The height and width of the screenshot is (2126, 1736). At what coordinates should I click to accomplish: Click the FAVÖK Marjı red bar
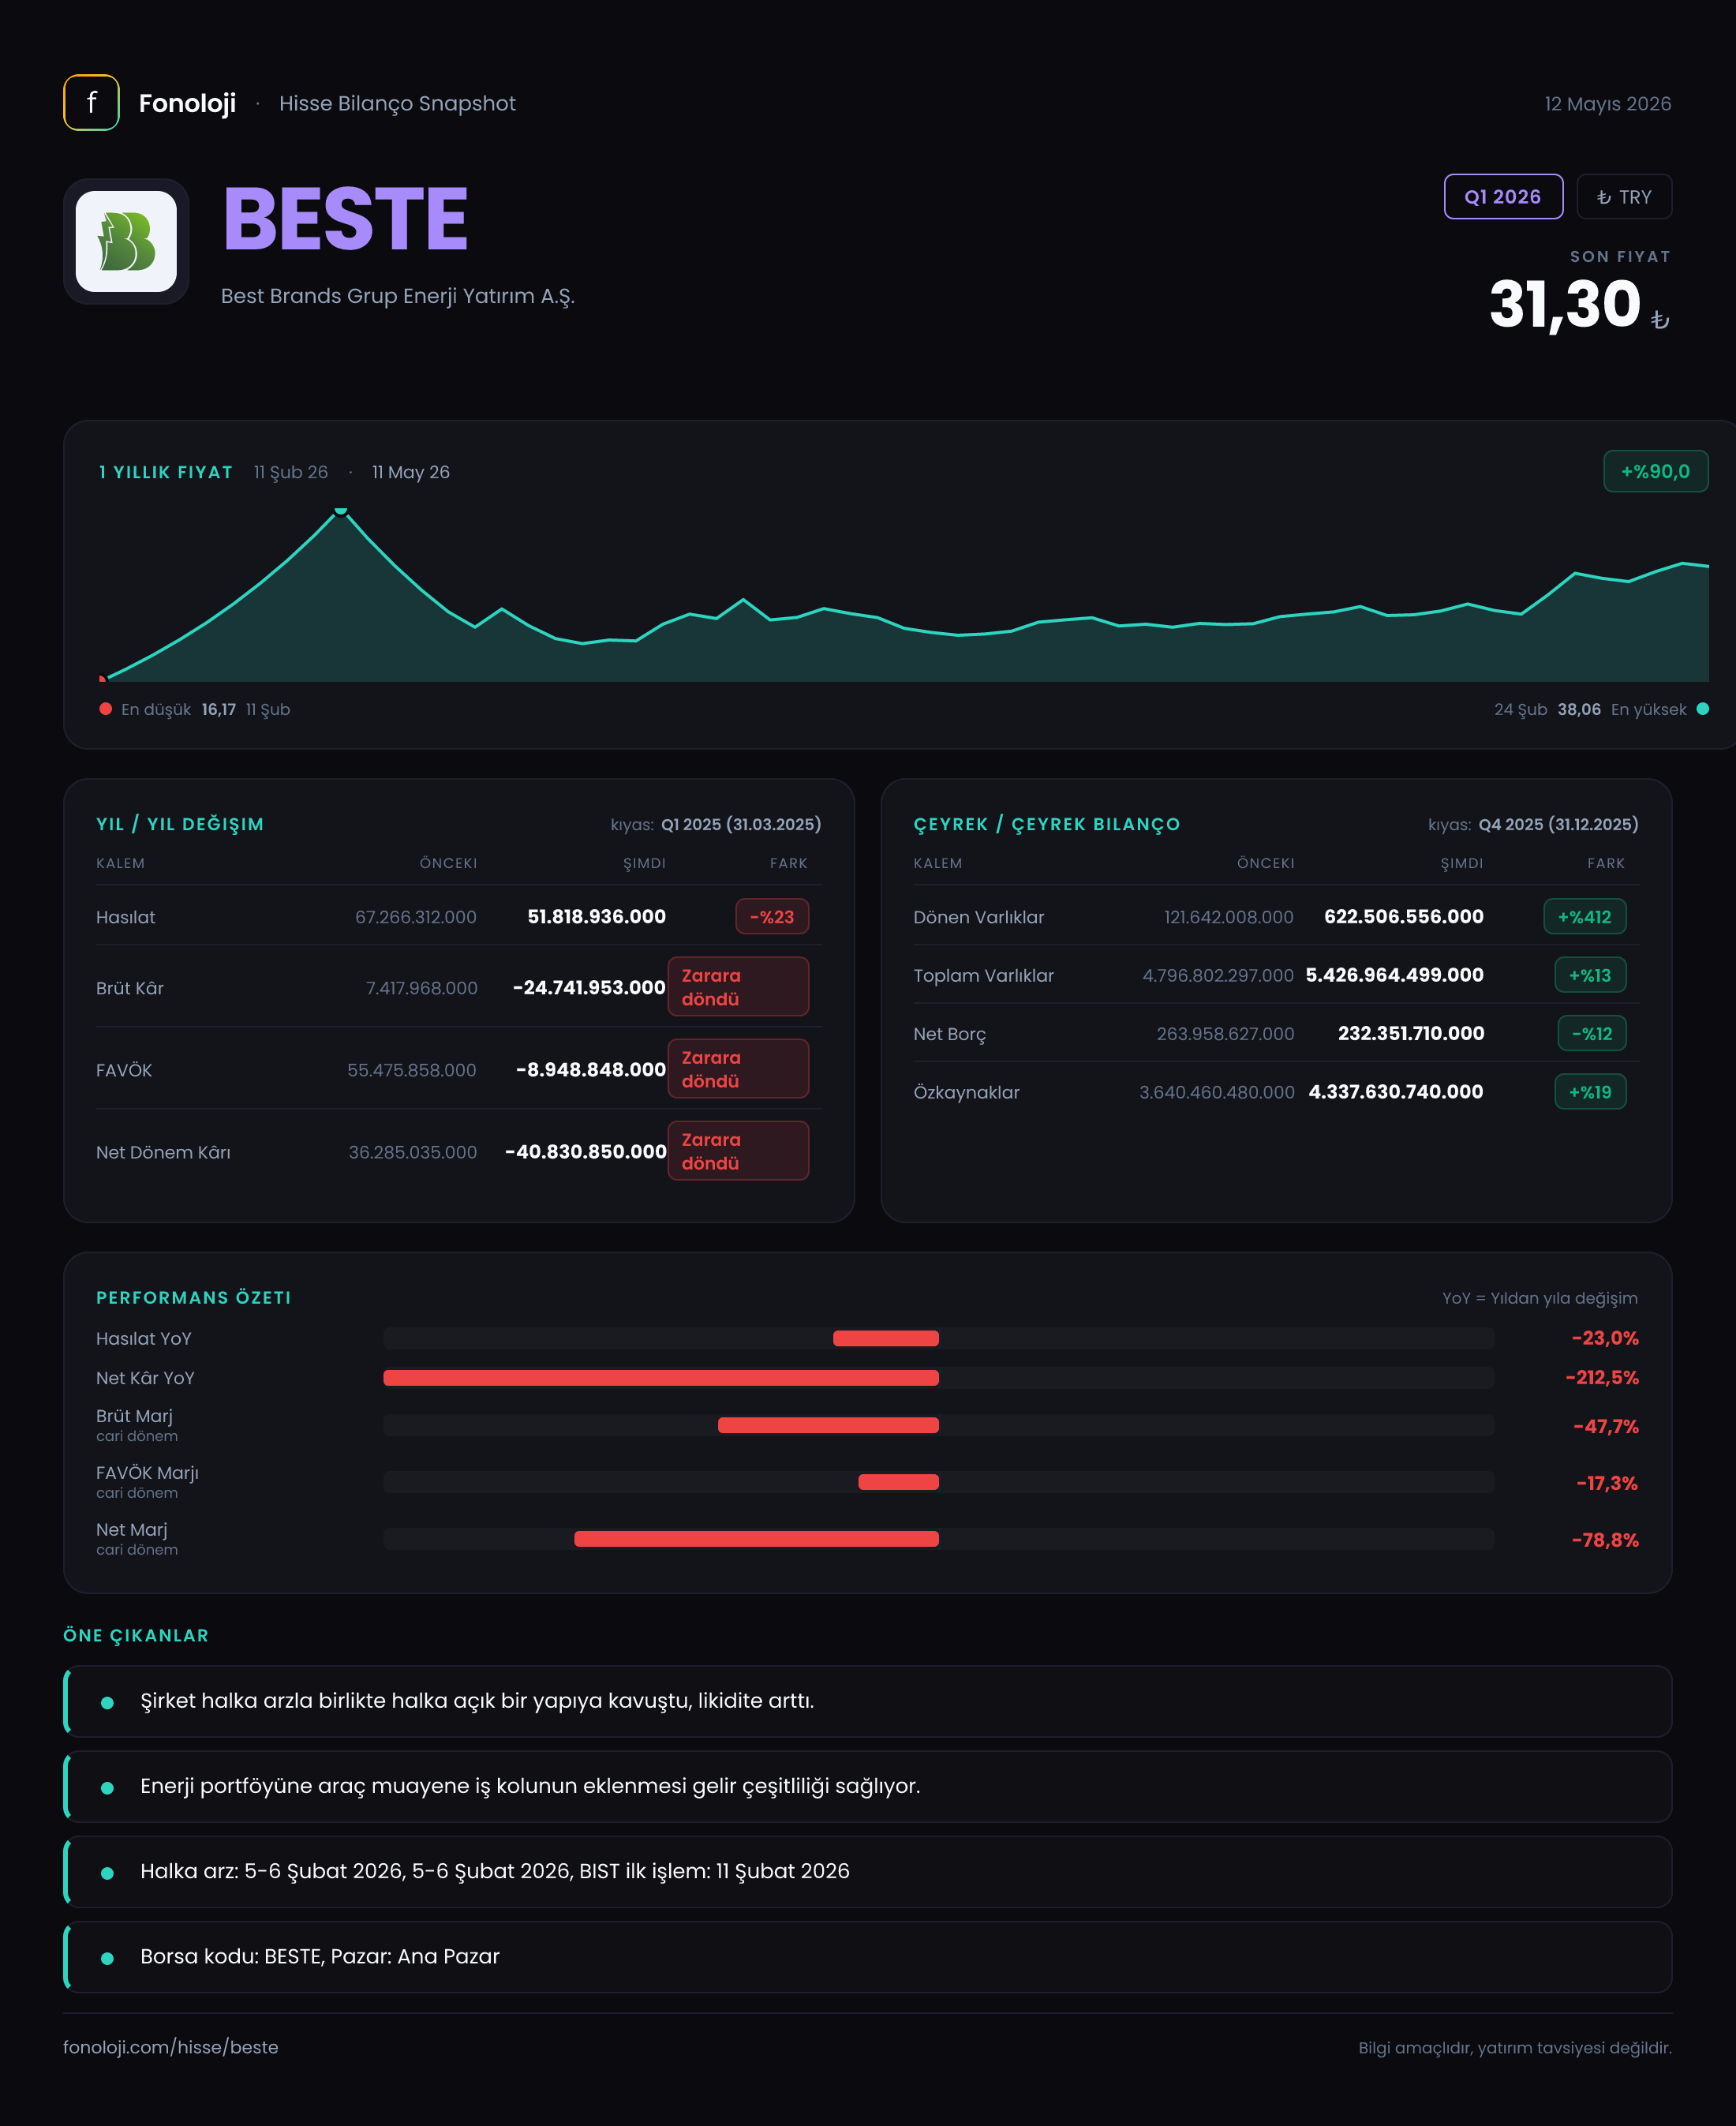tap(898, 1482)
